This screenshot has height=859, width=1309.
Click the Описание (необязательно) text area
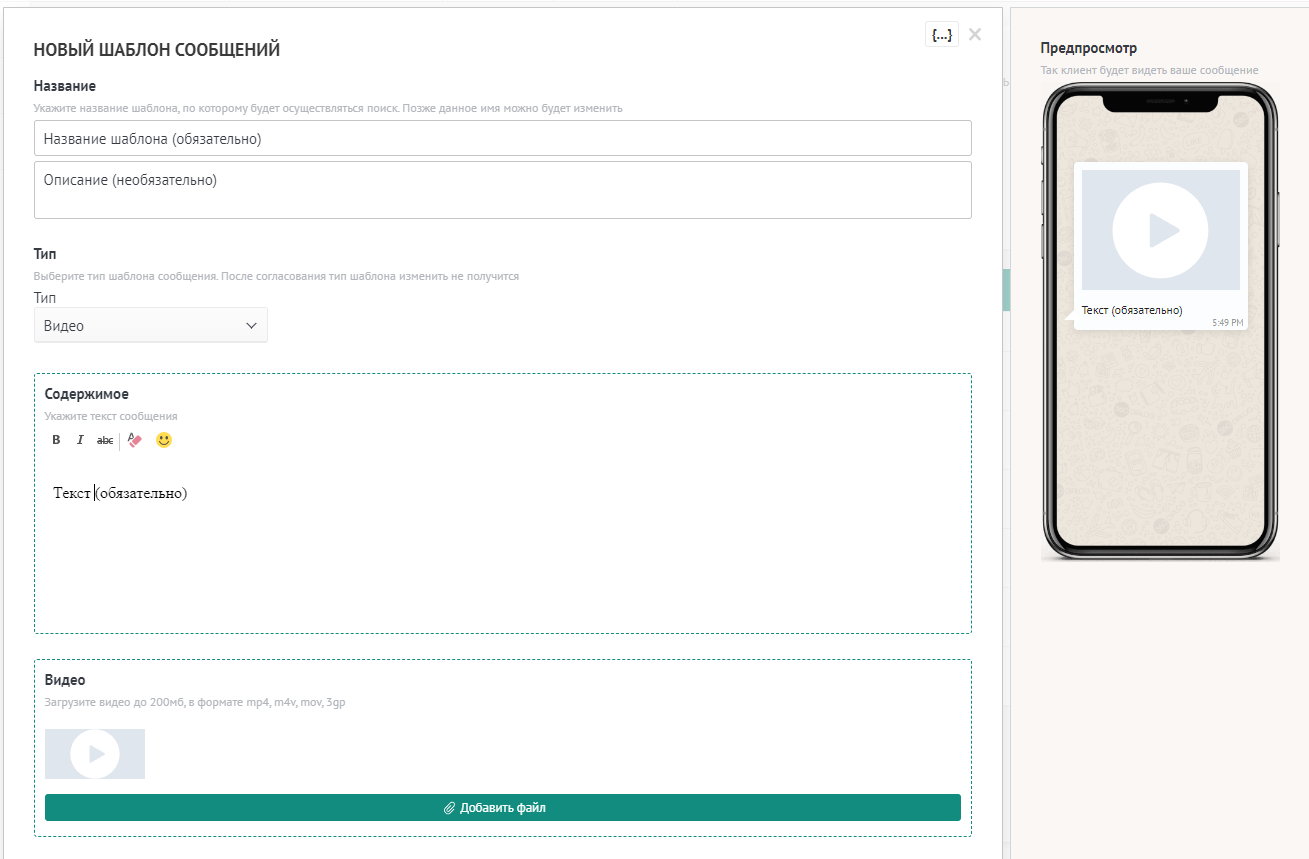coord(503,190)
